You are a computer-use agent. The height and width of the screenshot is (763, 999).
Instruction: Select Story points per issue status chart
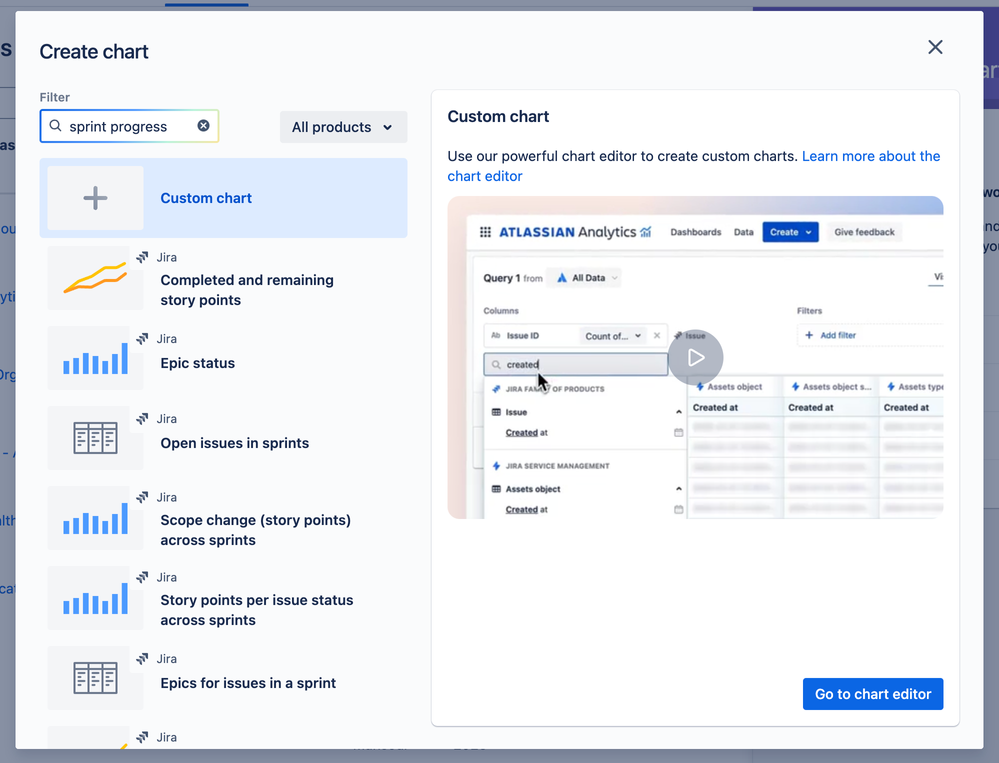click(223, 599)
